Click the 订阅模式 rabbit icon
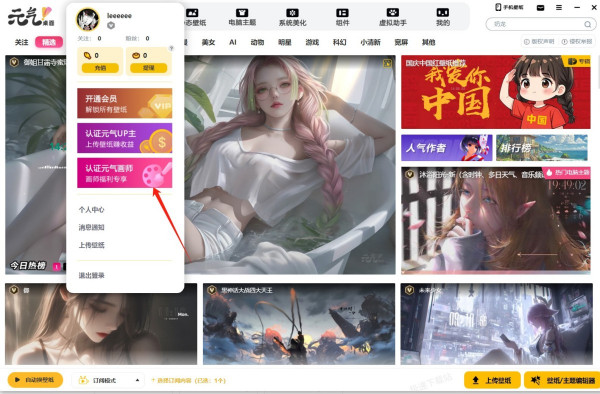Viewport: 600px width, 394px height. tap(83, 380)
